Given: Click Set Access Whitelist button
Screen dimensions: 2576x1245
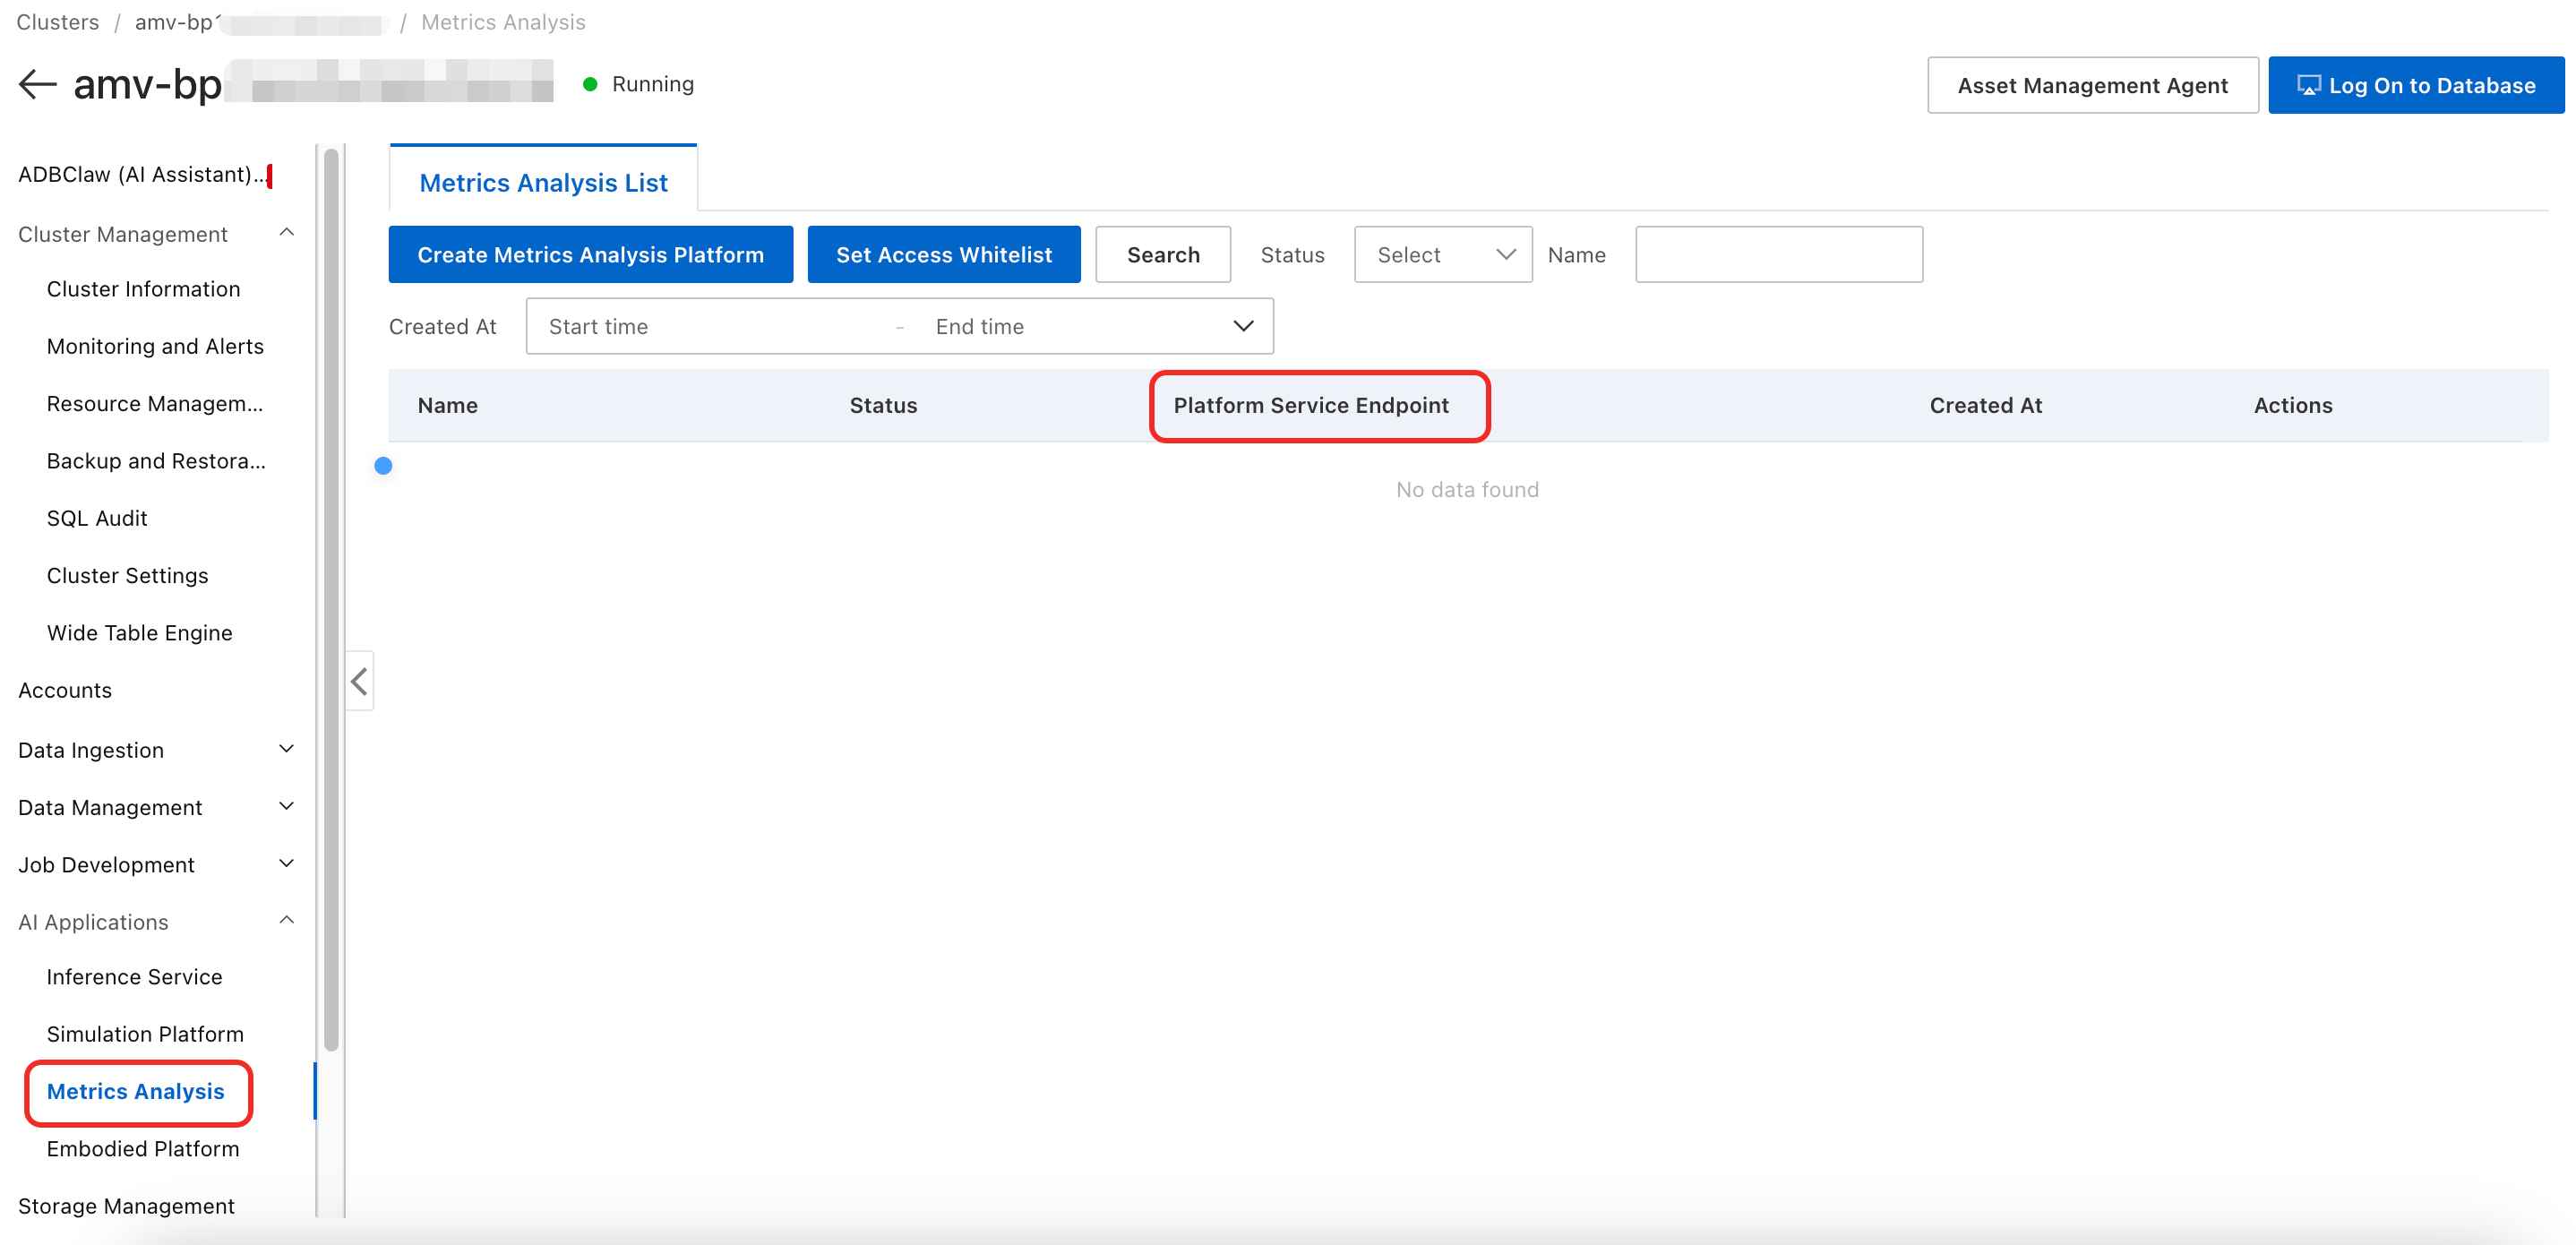Looking at the screenshot, I should pos(943,255).
